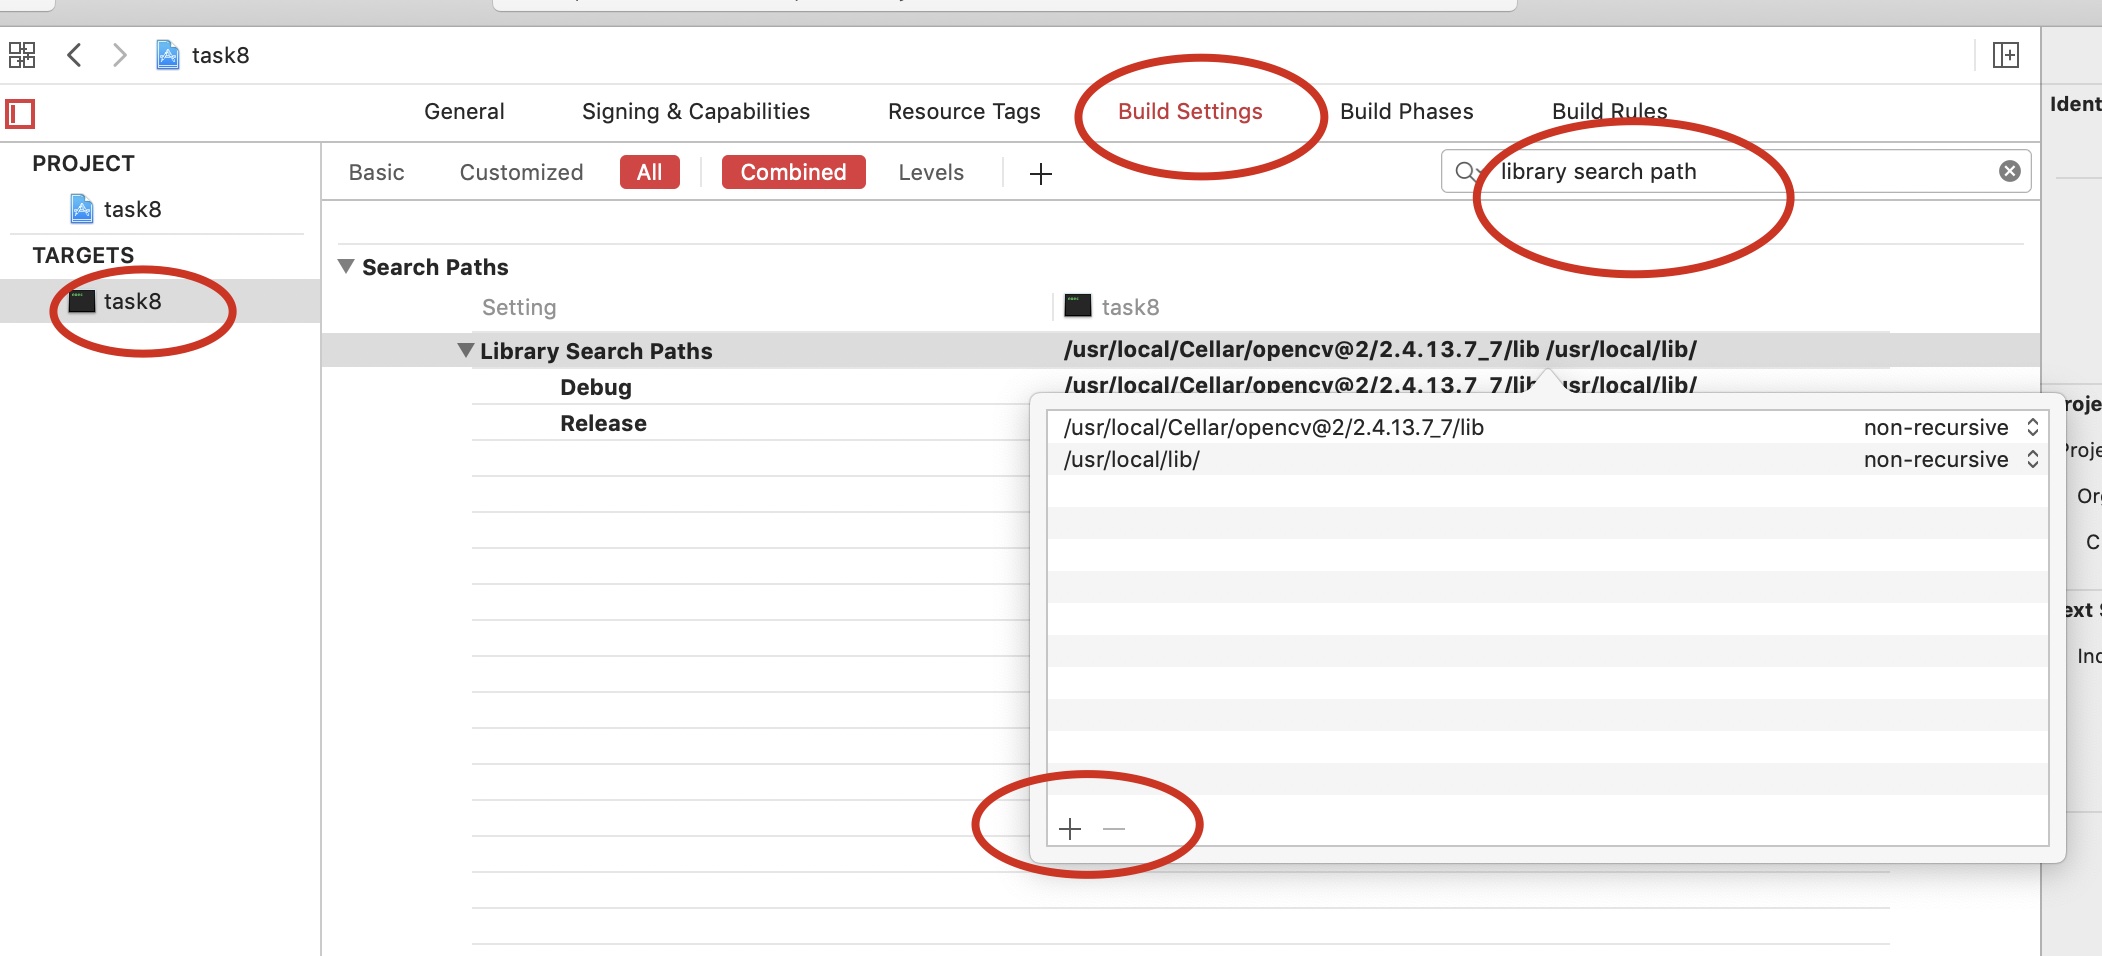Viewport: 2102px width, 956px height.
Task: Add a build setting with plus button
Action: [x=1040, y=174]
